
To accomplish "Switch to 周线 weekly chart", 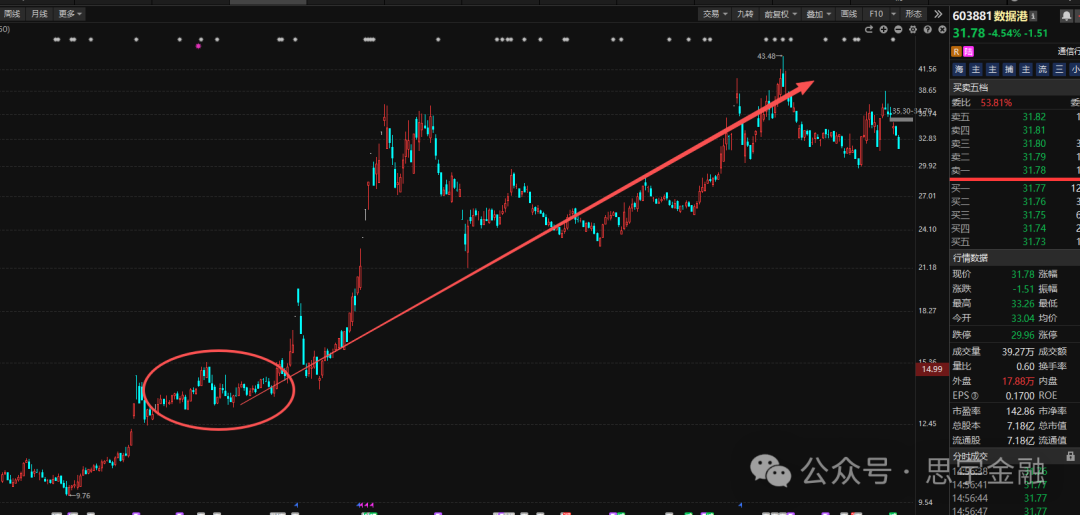I will (12, 14).
